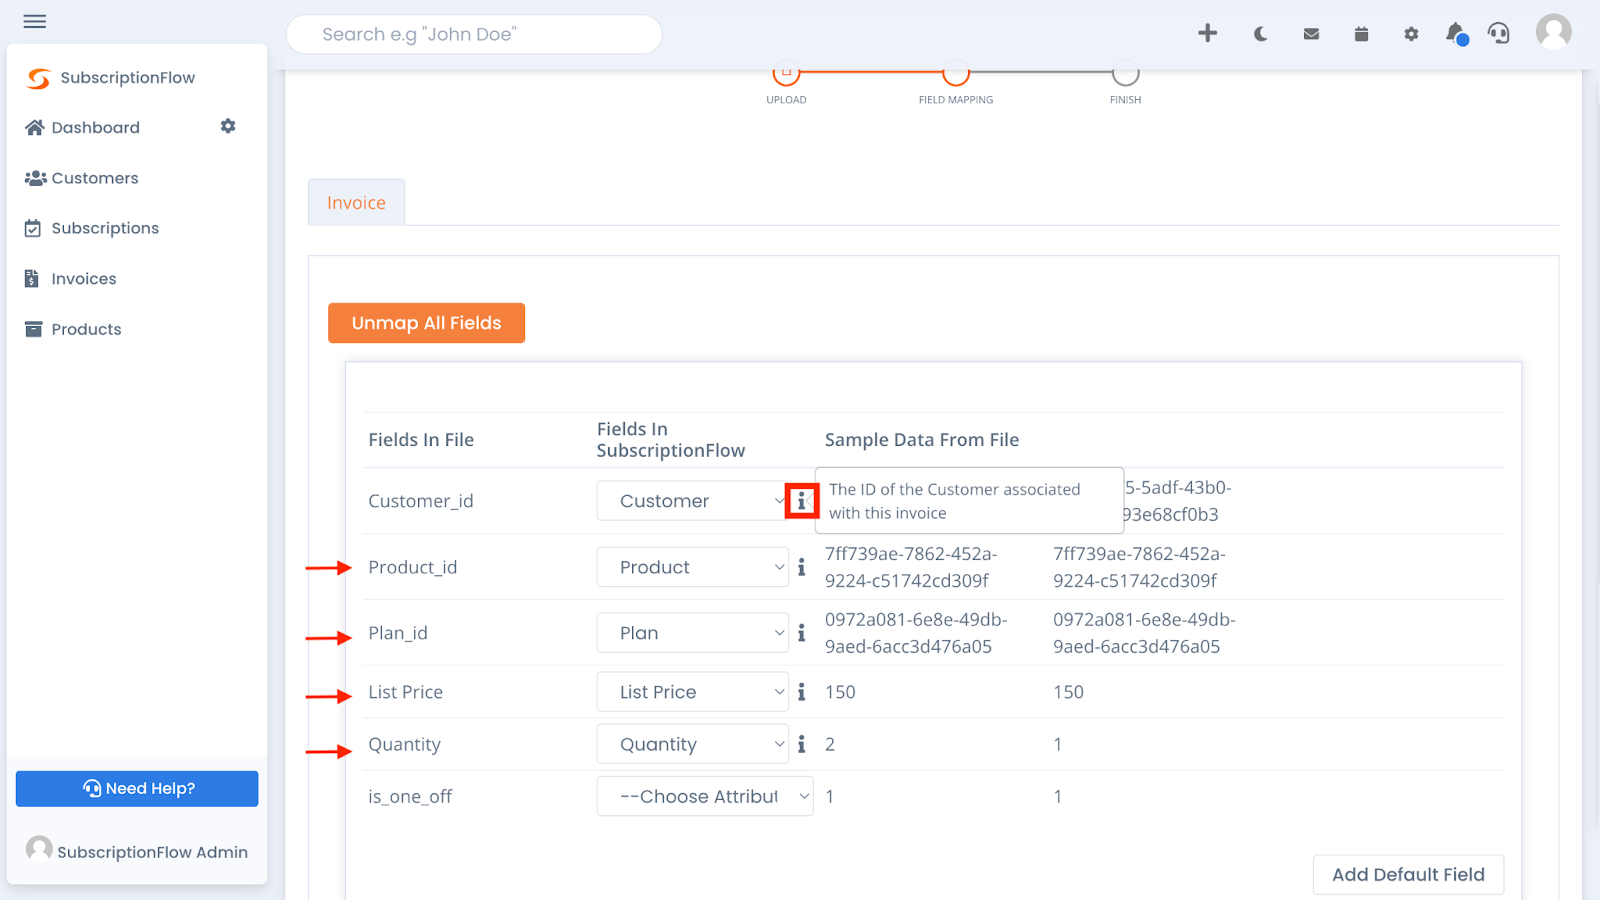The height and width of the screenshot is (900, 1600).
Task: Click info icon next to Quantity dropdown
Action: 801,744
